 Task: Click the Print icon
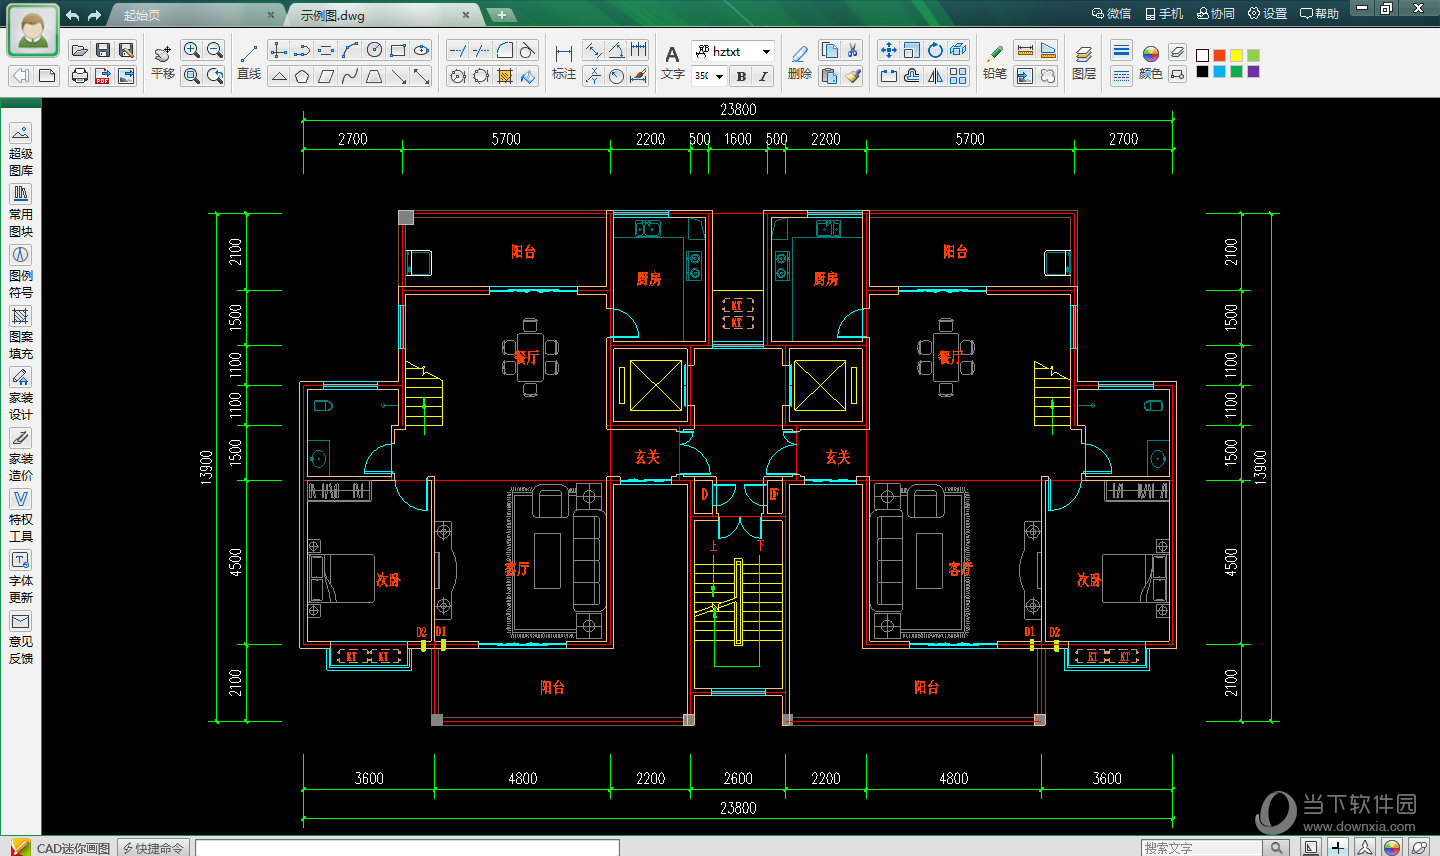click(x=79, y=76)
